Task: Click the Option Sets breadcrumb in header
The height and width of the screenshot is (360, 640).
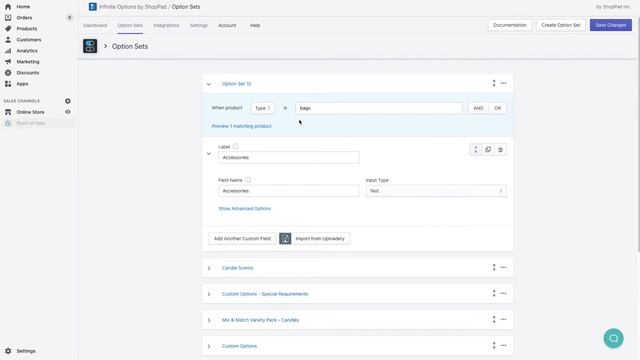Action: pyautogui.click(x=186, y=7)
